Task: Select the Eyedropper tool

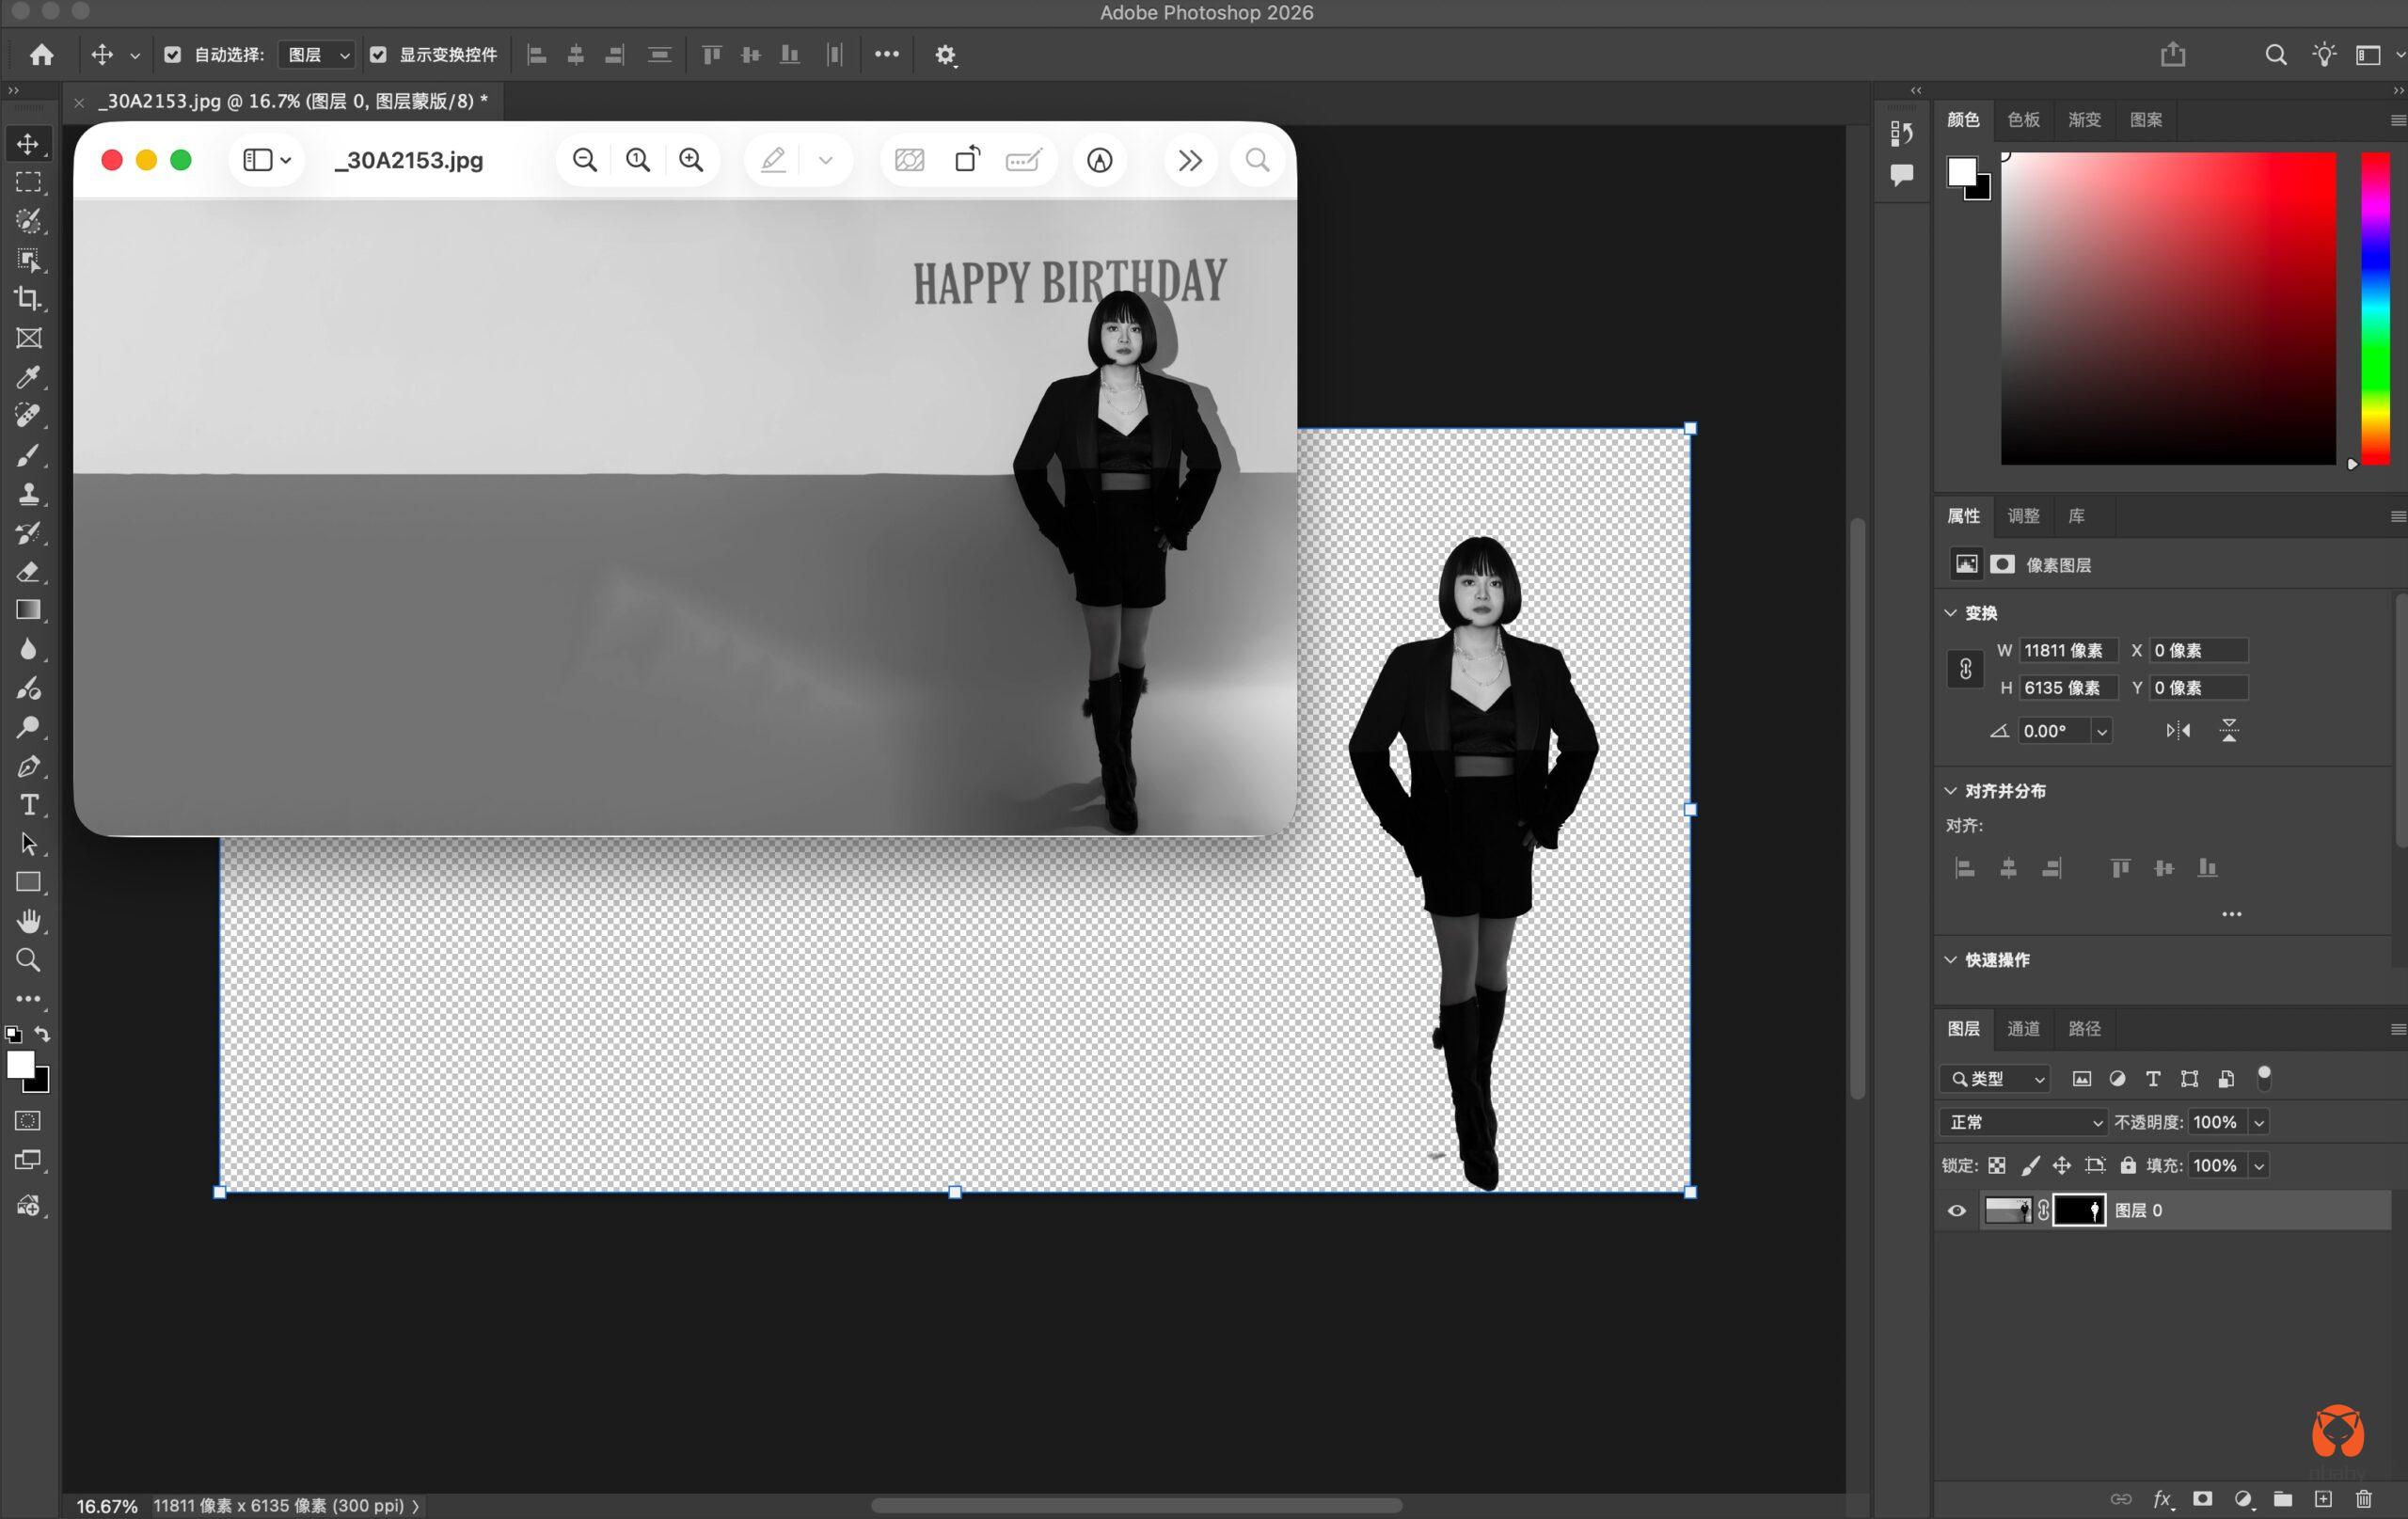Action: [x=28, y=377]
